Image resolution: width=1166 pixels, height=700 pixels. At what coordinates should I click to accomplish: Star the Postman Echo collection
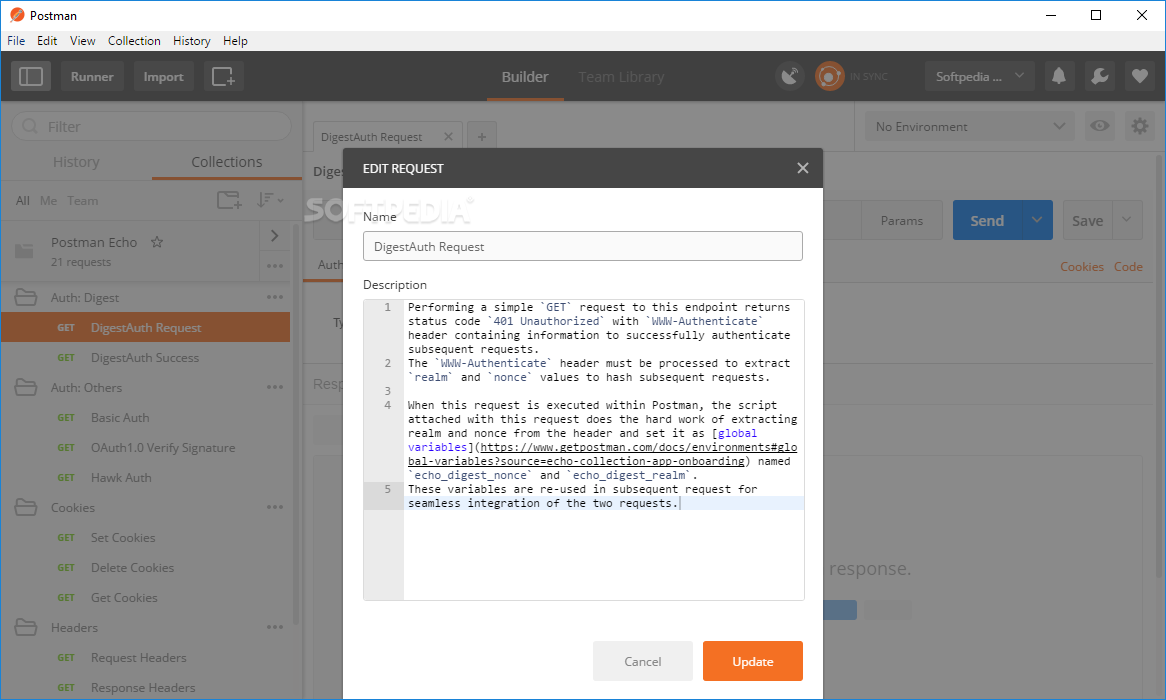[157, 242]
